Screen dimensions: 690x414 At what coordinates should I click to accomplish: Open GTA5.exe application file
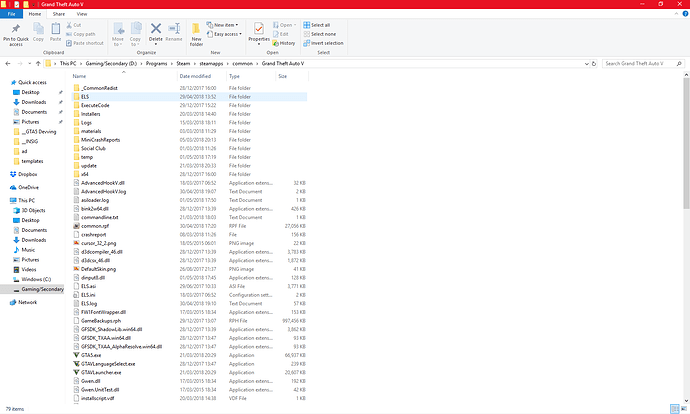90,354
